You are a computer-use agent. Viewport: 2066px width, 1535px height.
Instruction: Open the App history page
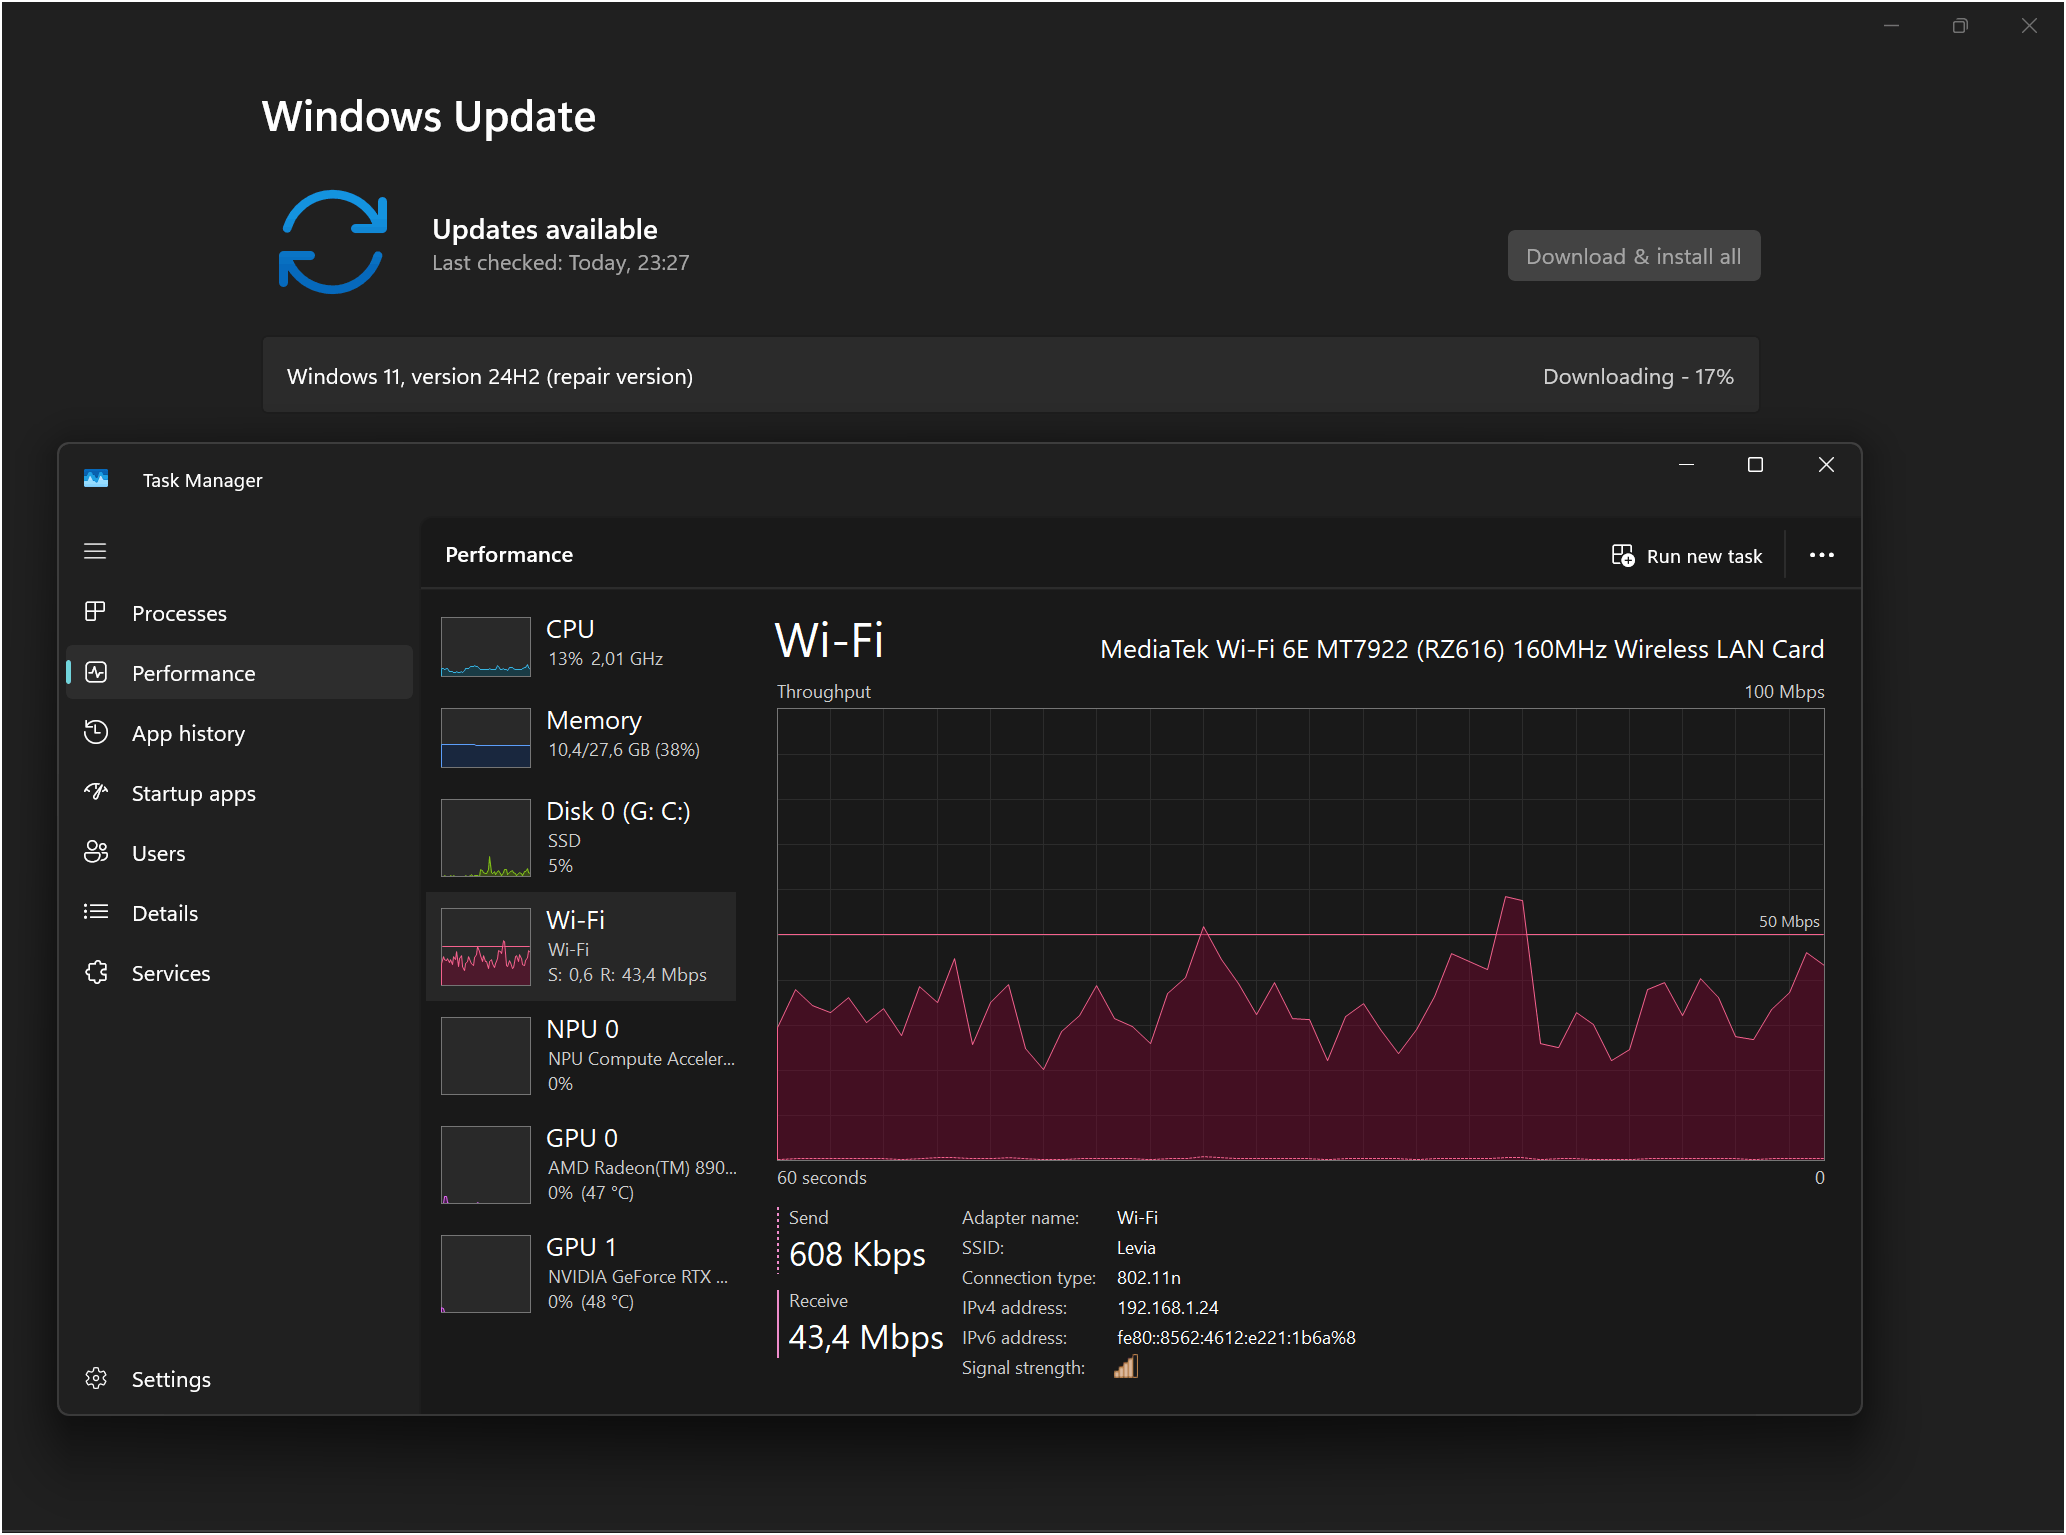click(x=188, y=733)
